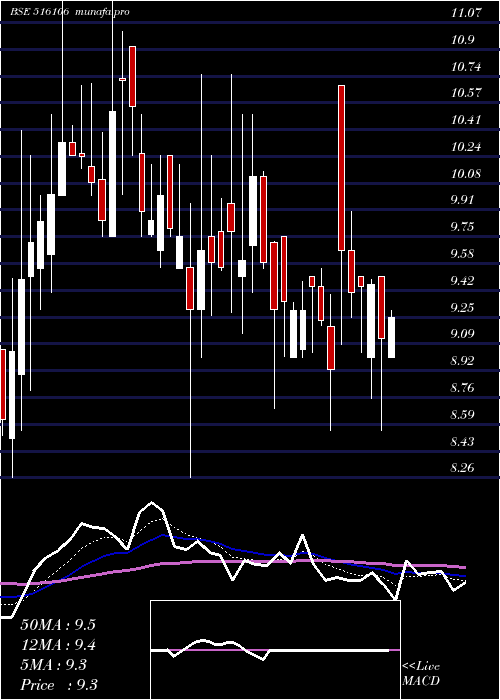This screenshot has width=500, height=700.
Task: Click the BSE 516106 munafa.pro title text
Action: (x=70, y=12)
